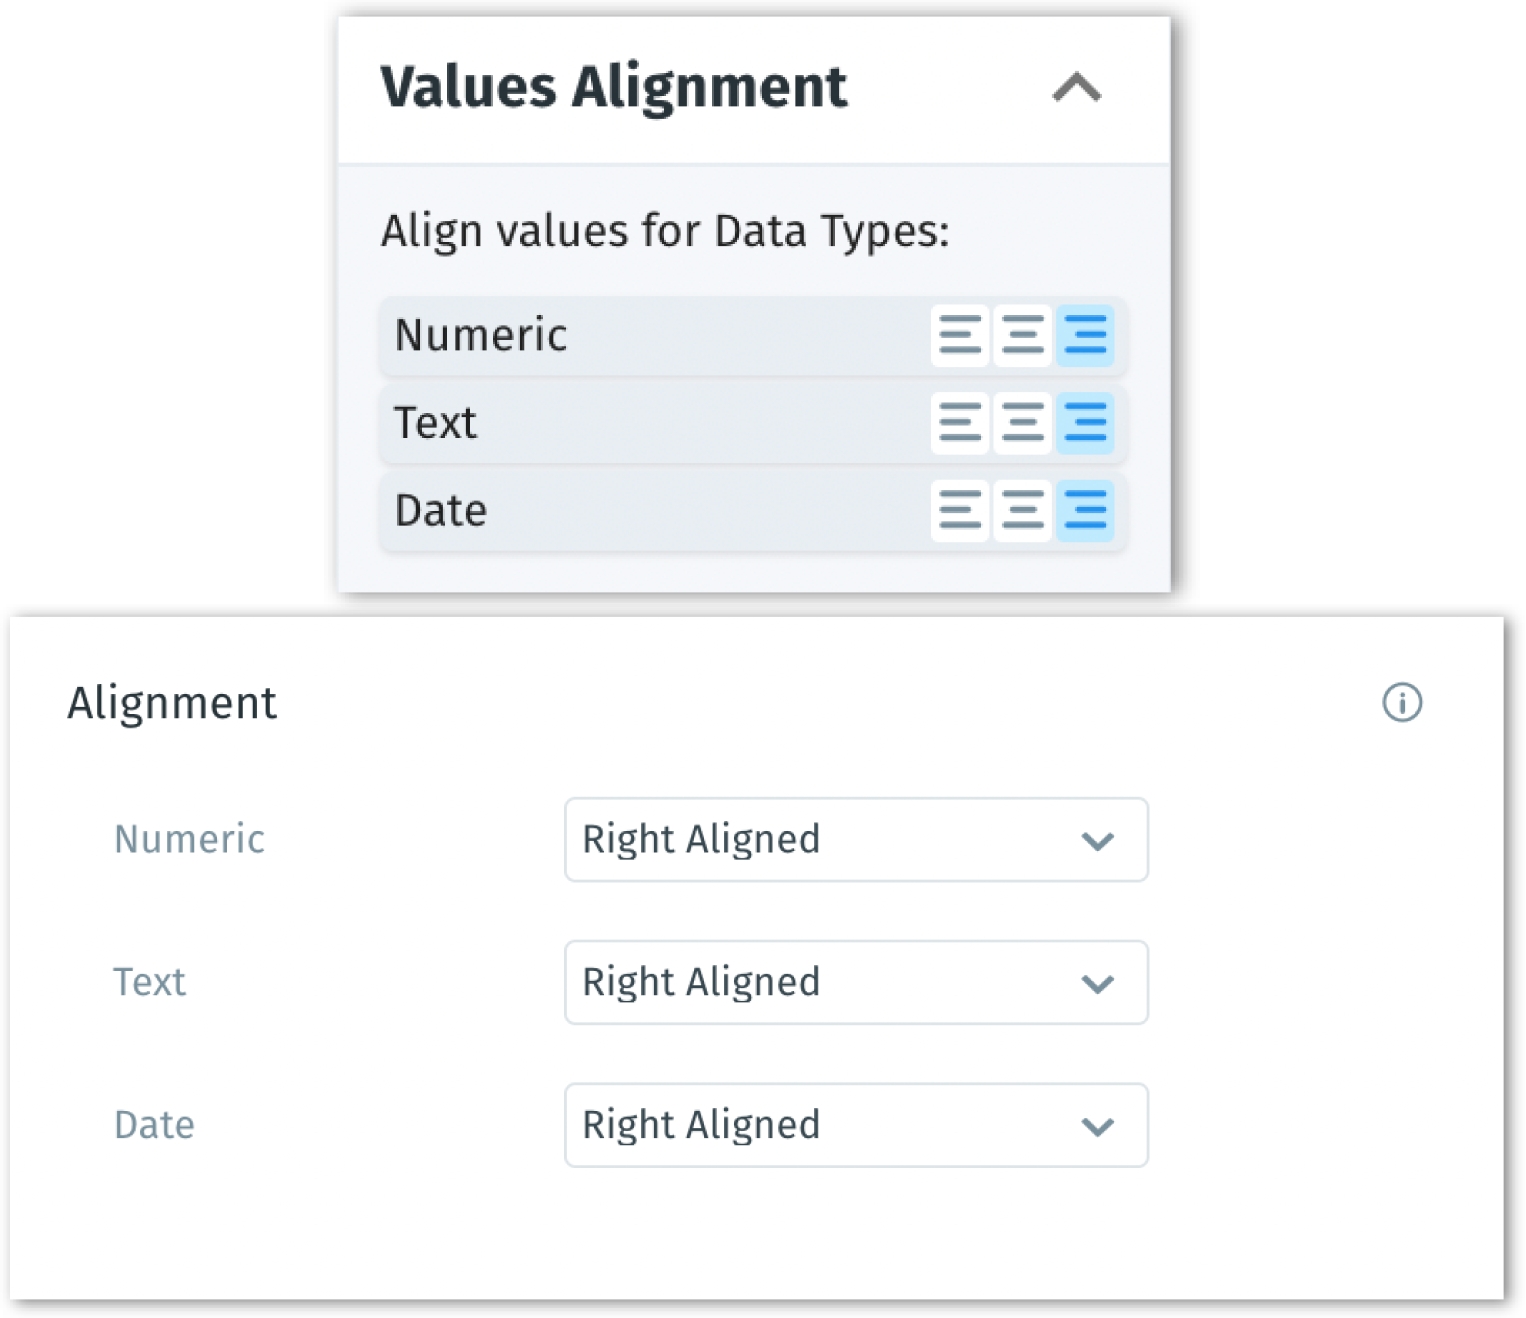Set Date values to left align
The width and height of the screenshot is (1526, 1318).
click(x=960, y=511)
